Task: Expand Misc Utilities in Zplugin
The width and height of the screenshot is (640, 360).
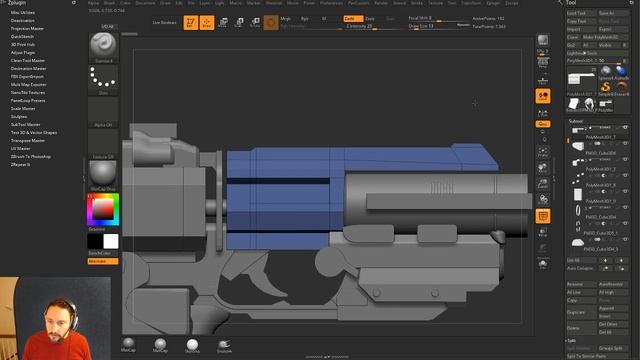Action: (23, 13)
